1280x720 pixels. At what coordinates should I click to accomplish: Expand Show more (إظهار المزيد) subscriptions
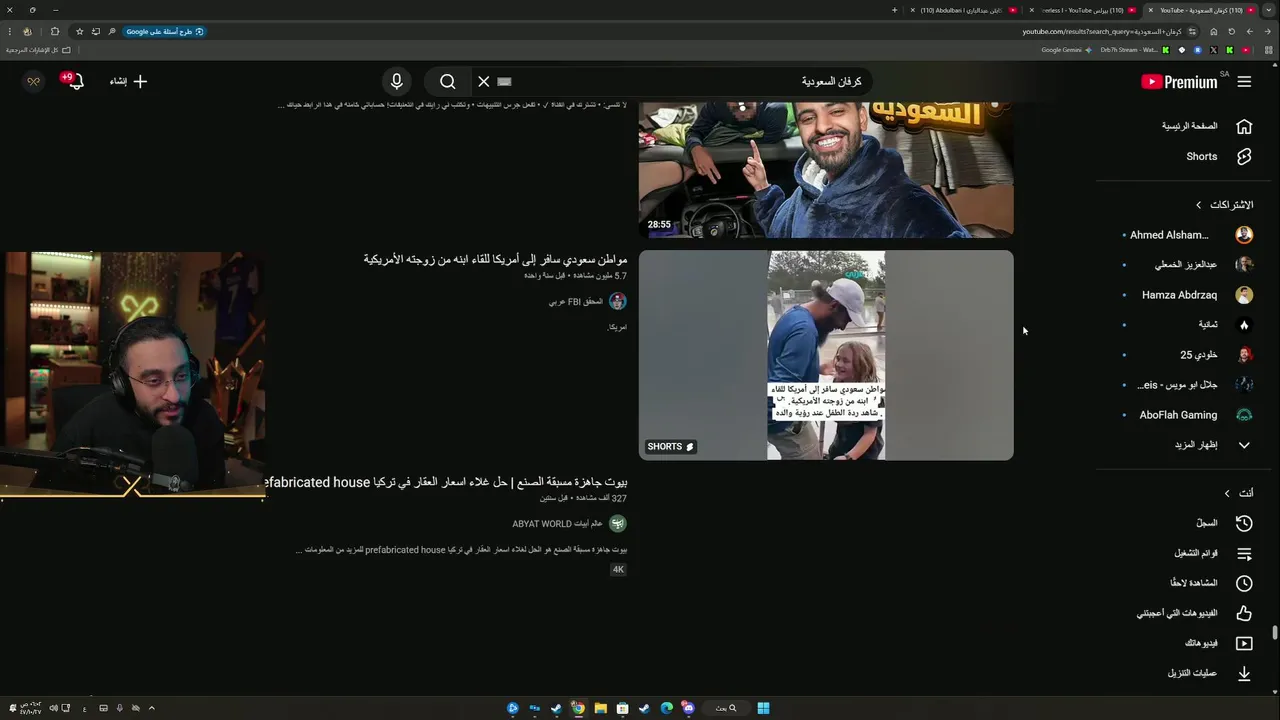click(x=1185, y=445)
